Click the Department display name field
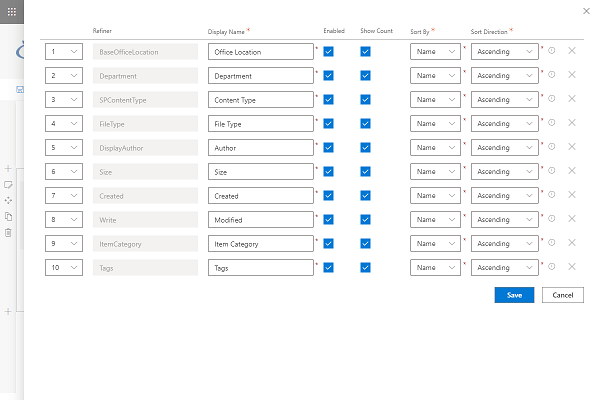 point(261,76)
